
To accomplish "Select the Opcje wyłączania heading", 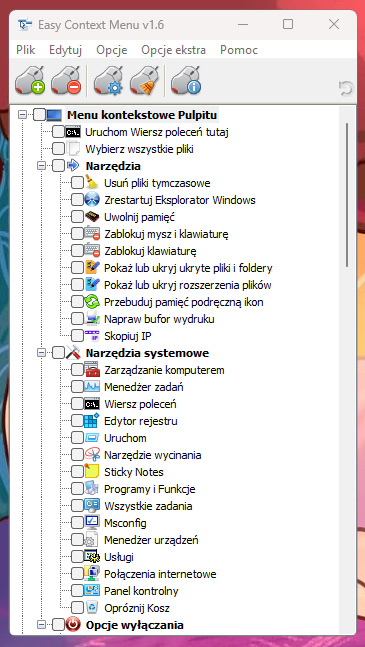I will pos(134,625).
